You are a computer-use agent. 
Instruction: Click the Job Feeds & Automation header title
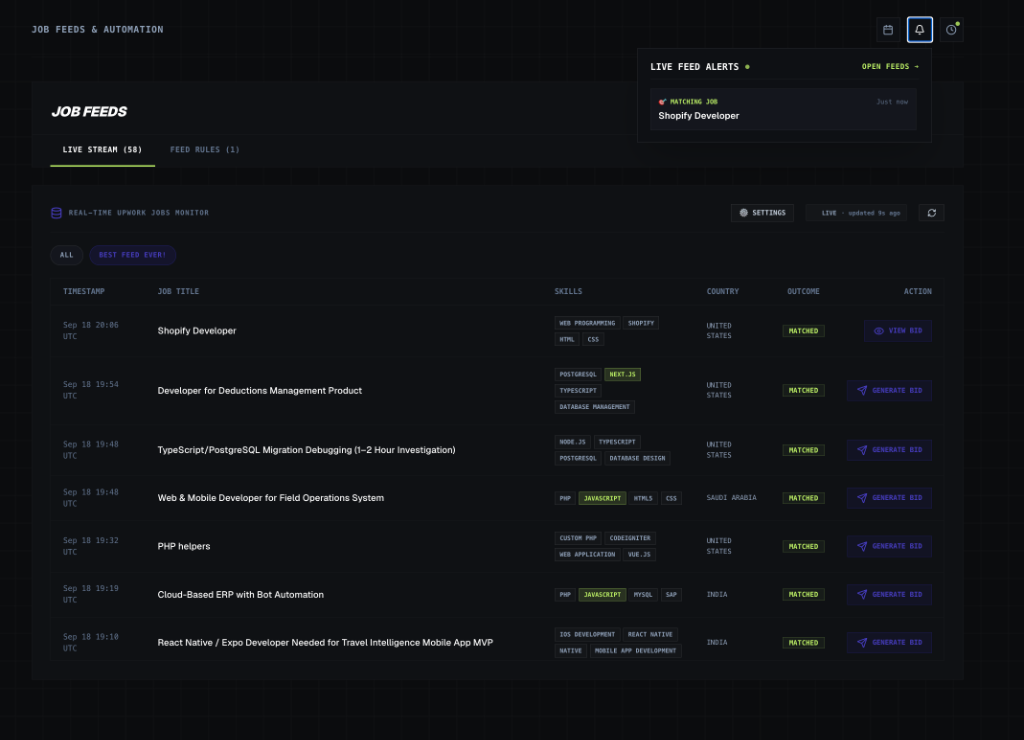tap(97, 29)
